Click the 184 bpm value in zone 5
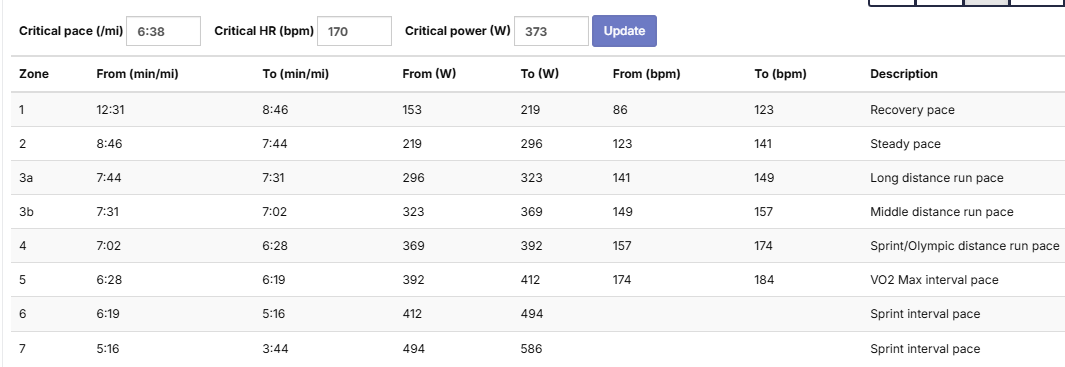 (x=763, y=279)
